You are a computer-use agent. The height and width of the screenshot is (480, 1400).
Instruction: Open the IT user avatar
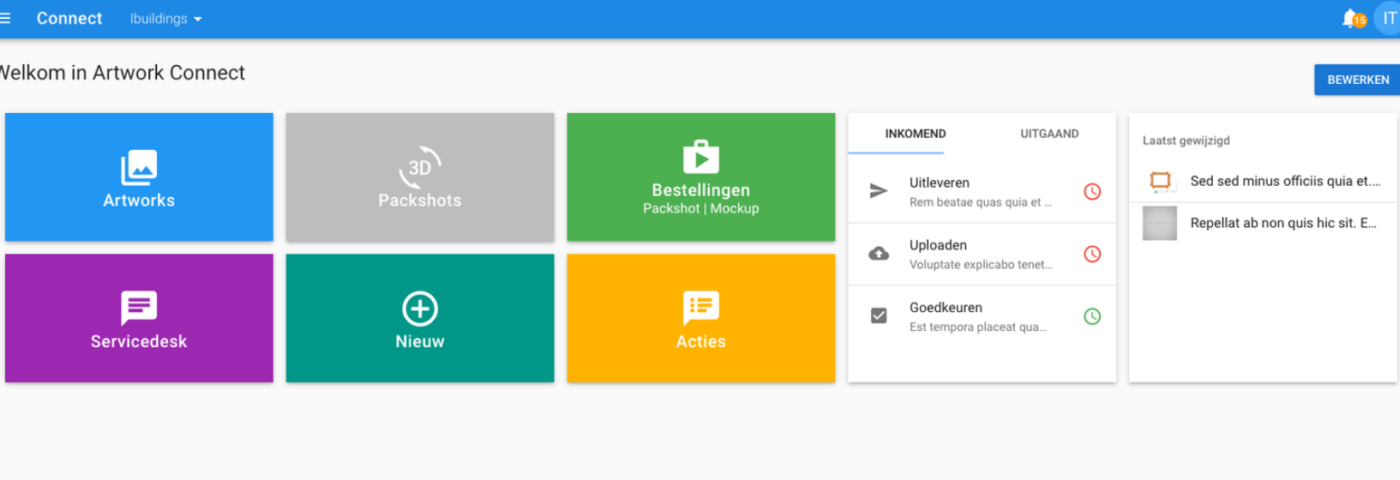click(x=1387, y=19)
